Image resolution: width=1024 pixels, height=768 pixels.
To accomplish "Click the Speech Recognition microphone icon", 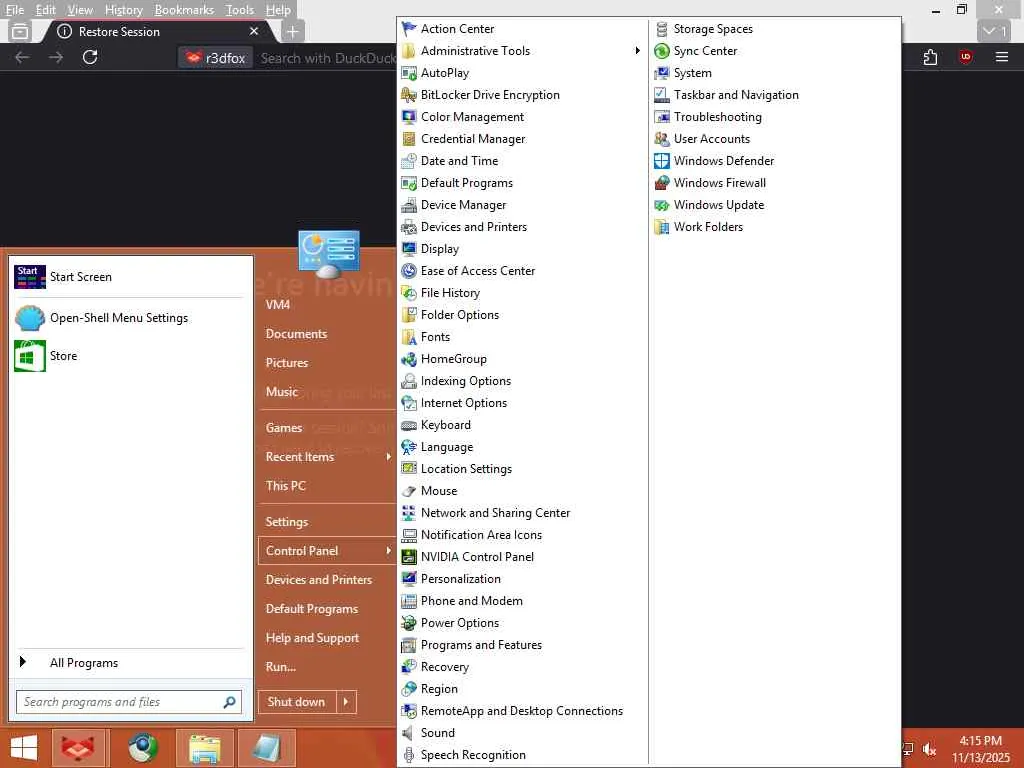I will 409,755.
